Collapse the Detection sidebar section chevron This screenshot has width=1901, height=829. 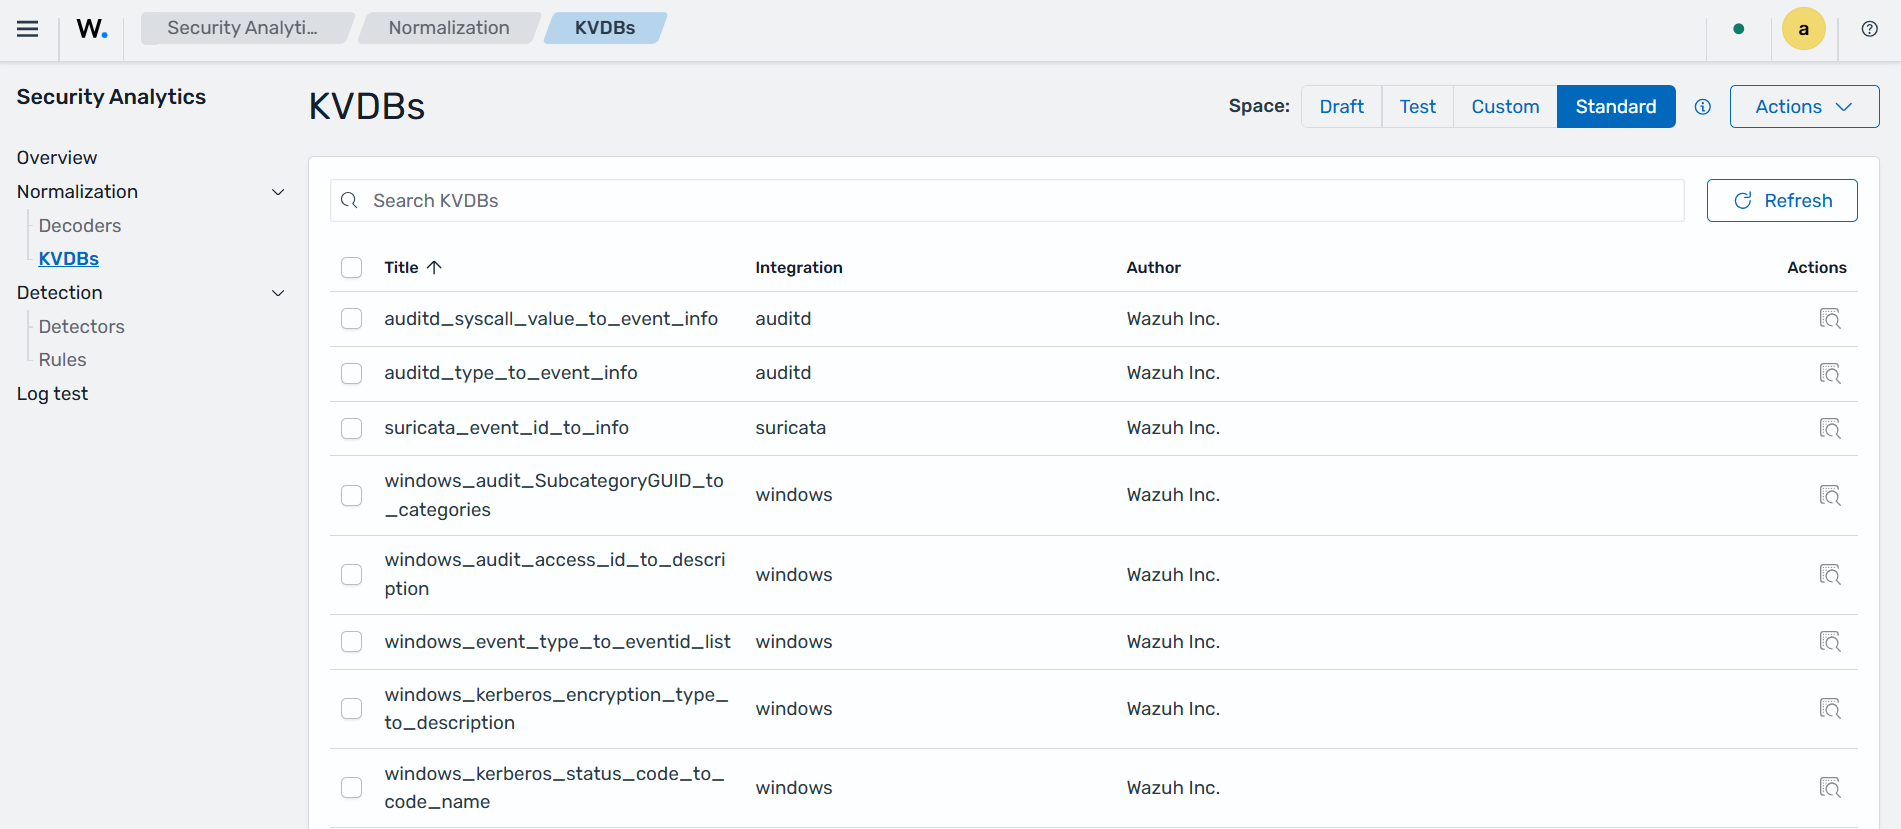pos(278,293)
